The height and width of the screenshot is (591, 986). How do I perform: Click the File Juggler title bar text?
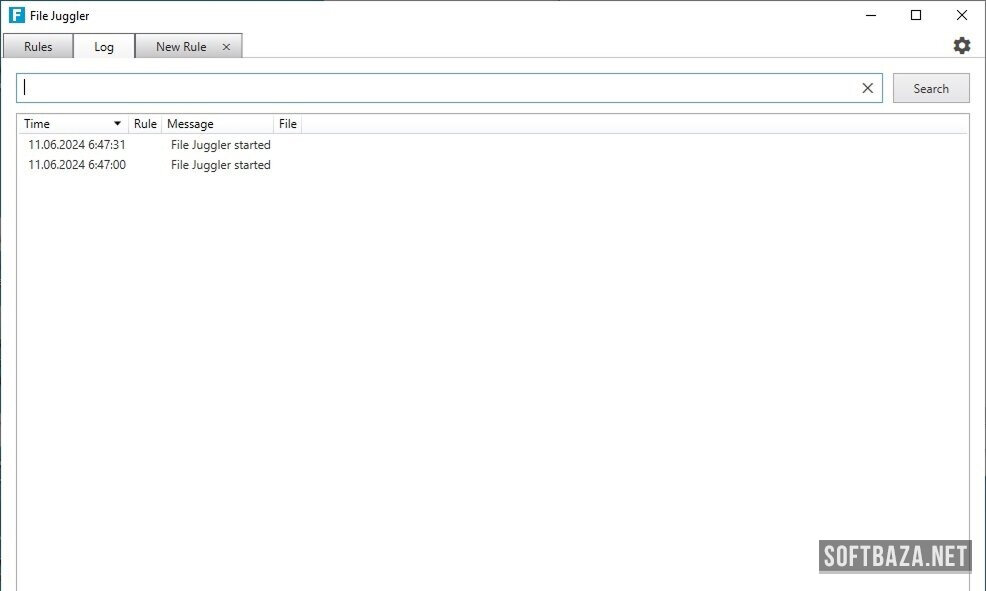pyautogui.click(x=60, y=16)
